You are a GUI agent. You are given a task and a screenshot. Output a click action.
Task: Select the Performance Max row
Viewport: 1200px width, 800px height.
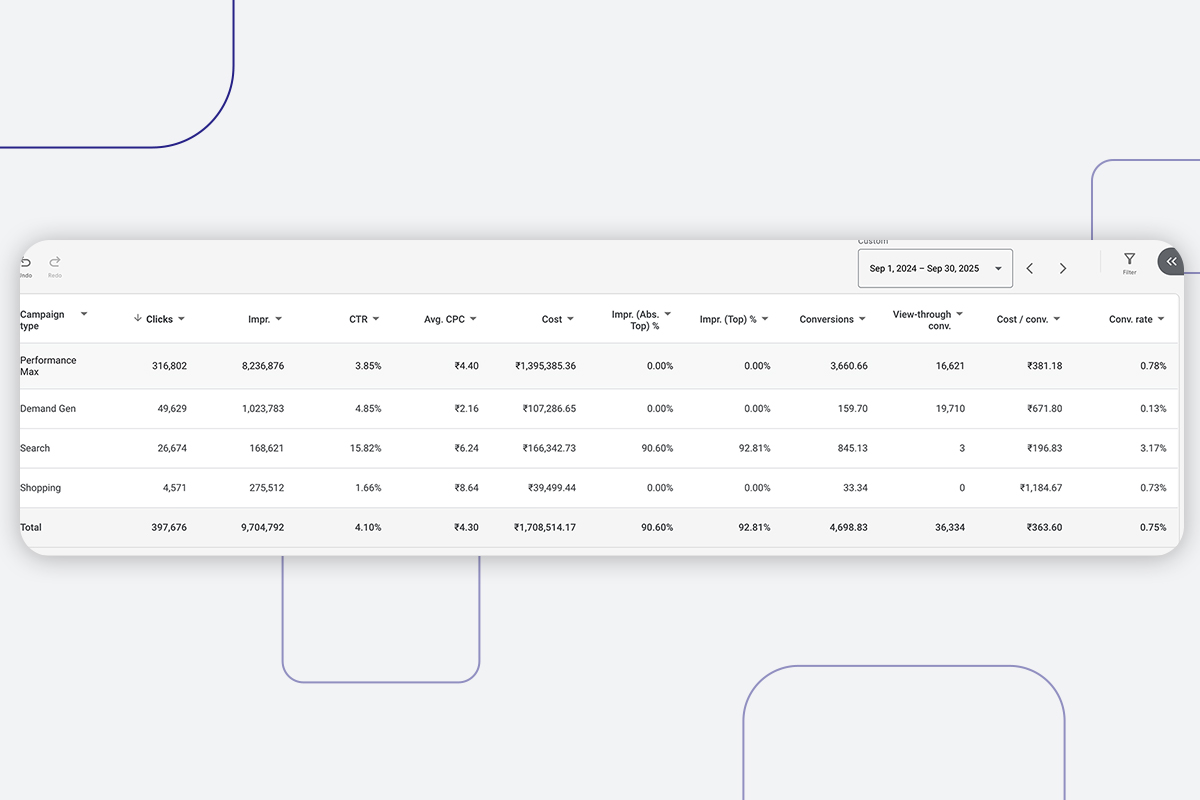[x=48, y=366]
